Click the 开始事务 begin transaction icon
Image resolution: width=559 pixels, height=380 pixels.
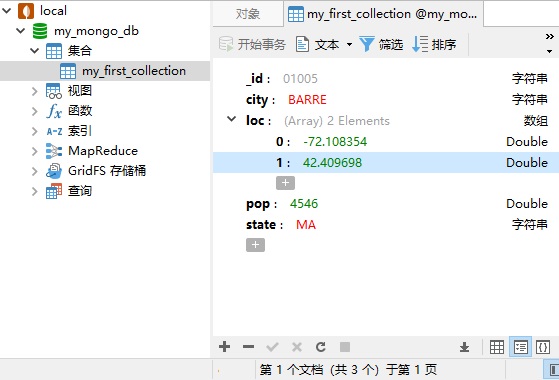(x=226, y=45)
